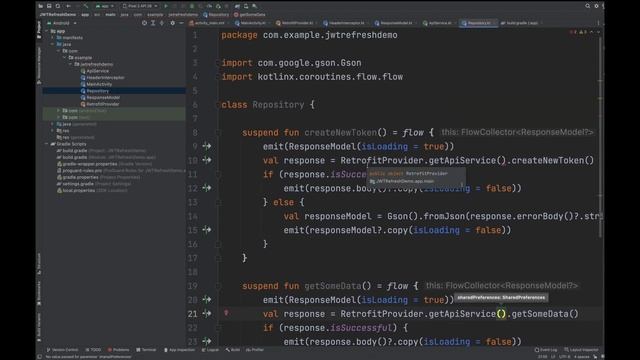The width and height of the screenshot is (640, 360).
Task: Open the Layout Inspector tool window
Action: 581,350
